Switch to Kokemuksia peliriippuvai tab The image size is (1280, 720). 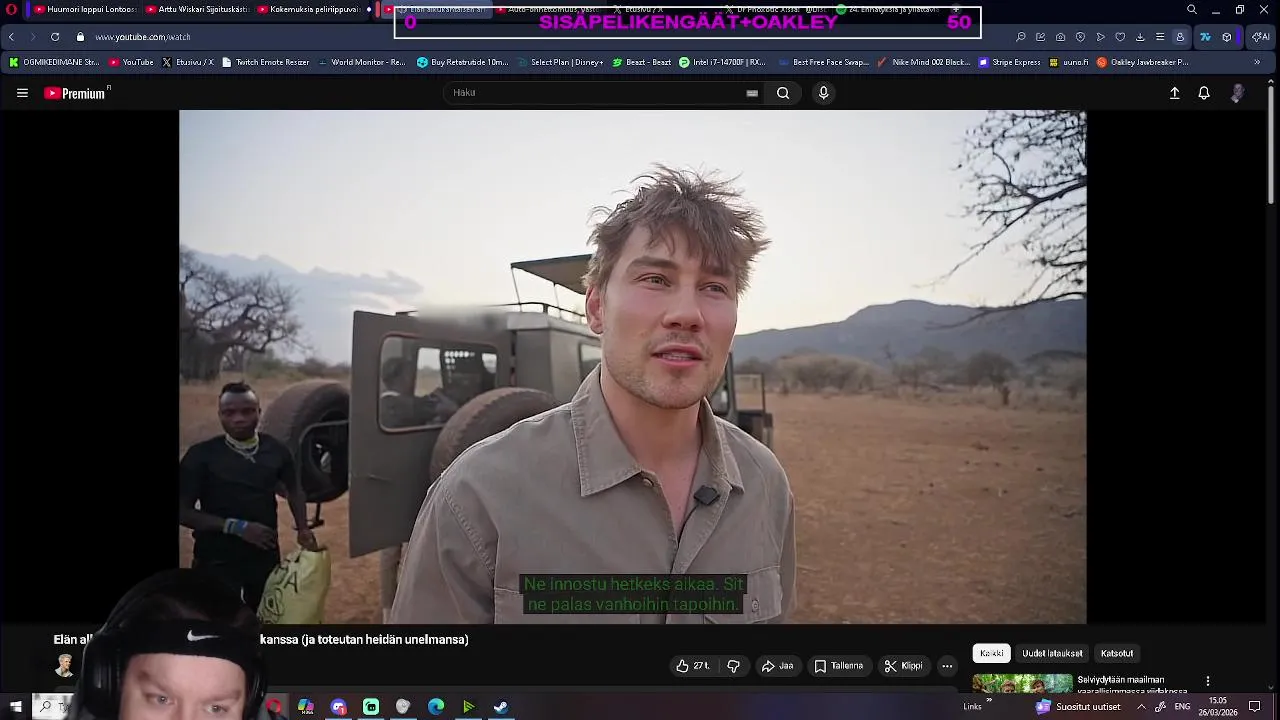click(x=307, y=9)
